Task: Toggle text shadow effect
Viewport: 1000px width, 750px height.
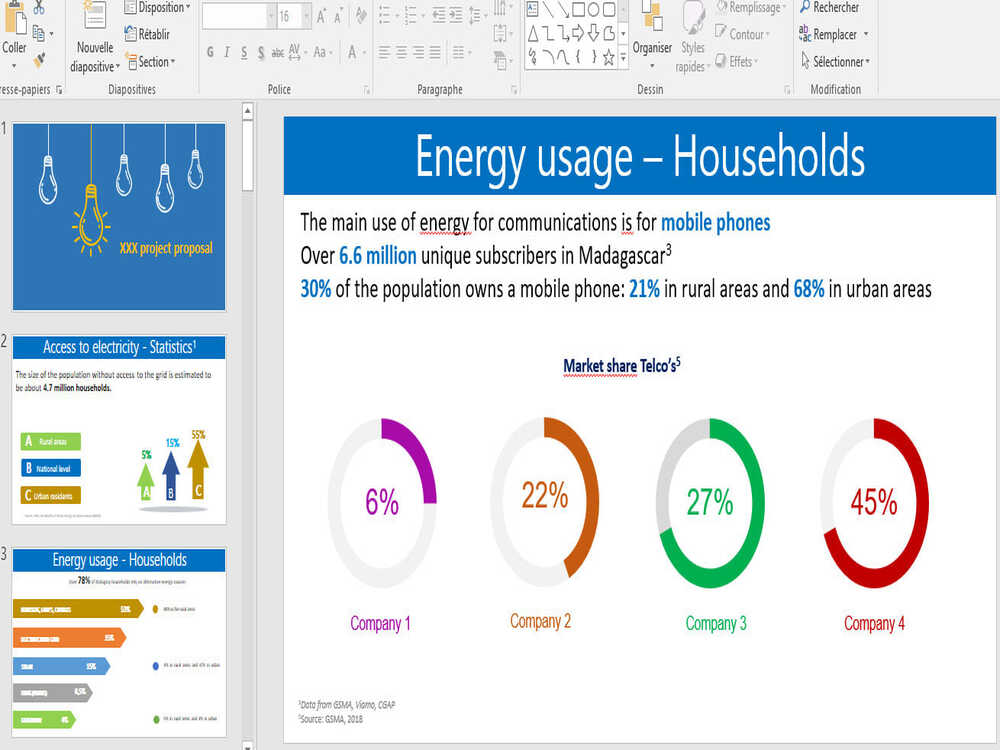Action: (261, 52)
